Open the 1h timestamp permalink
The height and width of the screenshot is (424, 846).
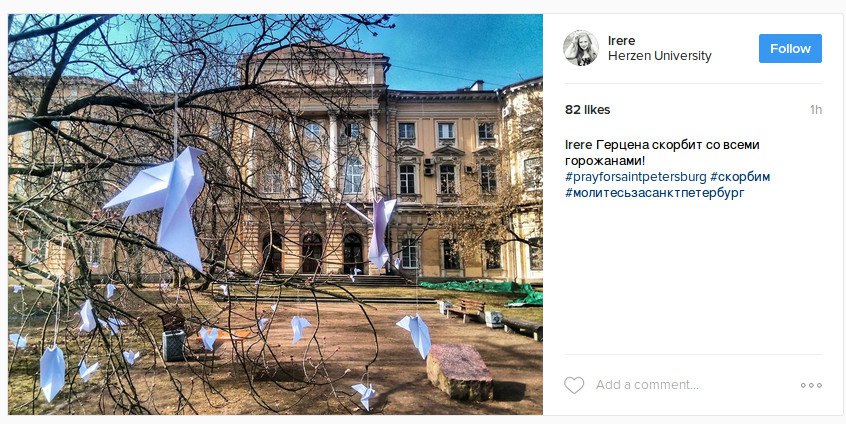click(815, 110)
